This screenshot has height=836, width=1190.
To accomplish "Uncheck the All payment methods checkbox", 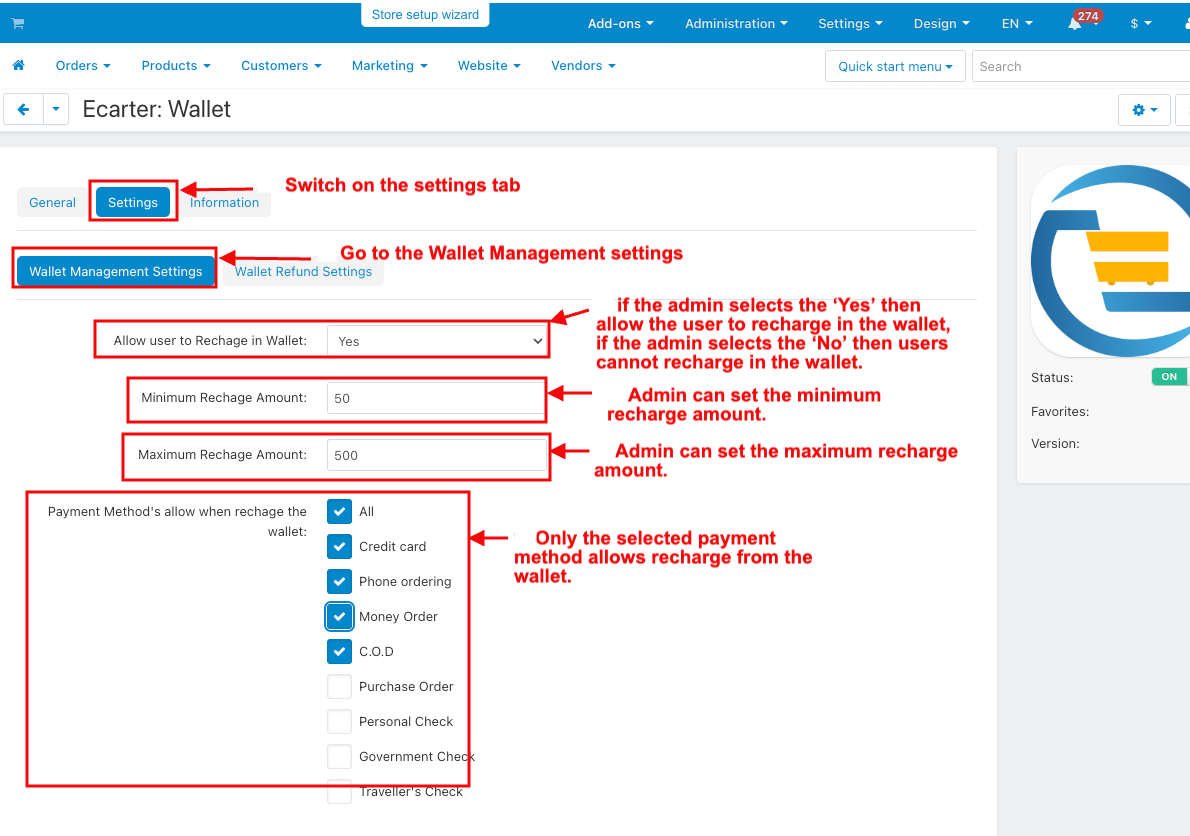I will click(x=340, y=512).
